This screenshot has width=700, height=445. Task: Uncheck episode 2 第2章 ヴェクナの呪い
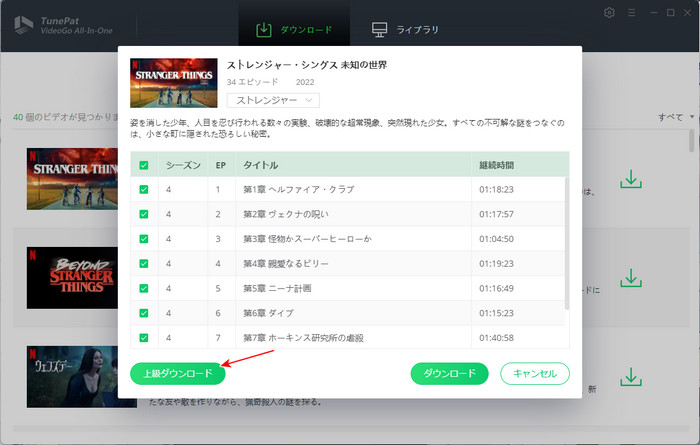(144, 214)
